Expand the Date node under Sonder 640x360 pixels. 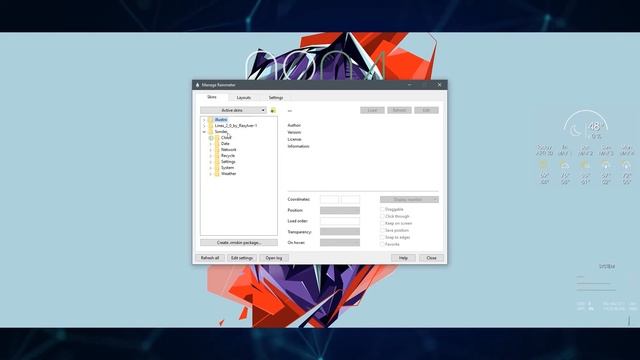click(211, 144)
